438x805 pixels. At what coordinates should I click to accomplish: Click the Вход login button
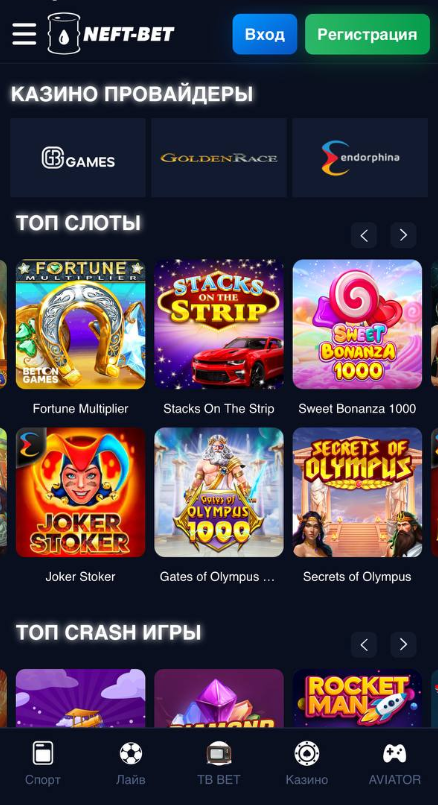pos(264,34)
